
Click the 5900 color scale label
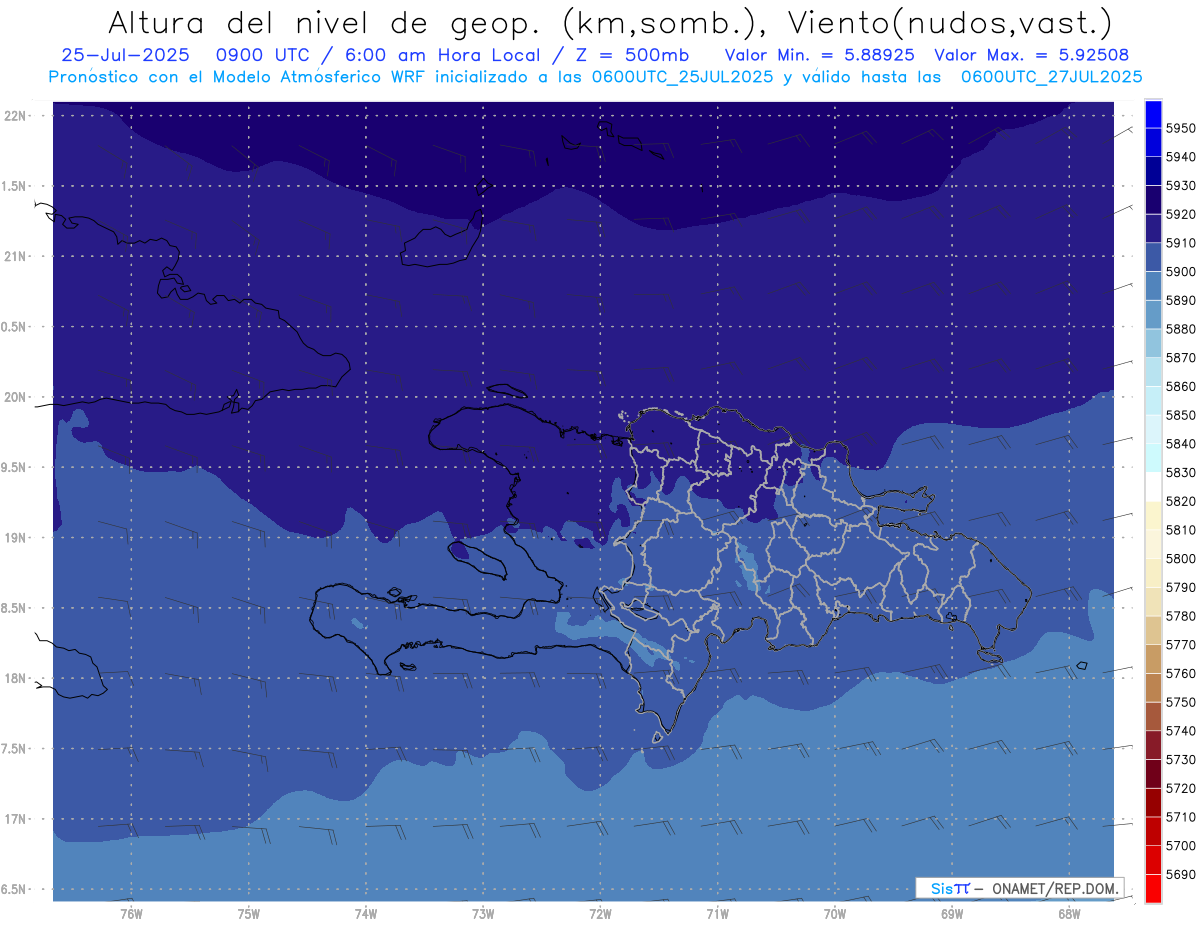1180,272
